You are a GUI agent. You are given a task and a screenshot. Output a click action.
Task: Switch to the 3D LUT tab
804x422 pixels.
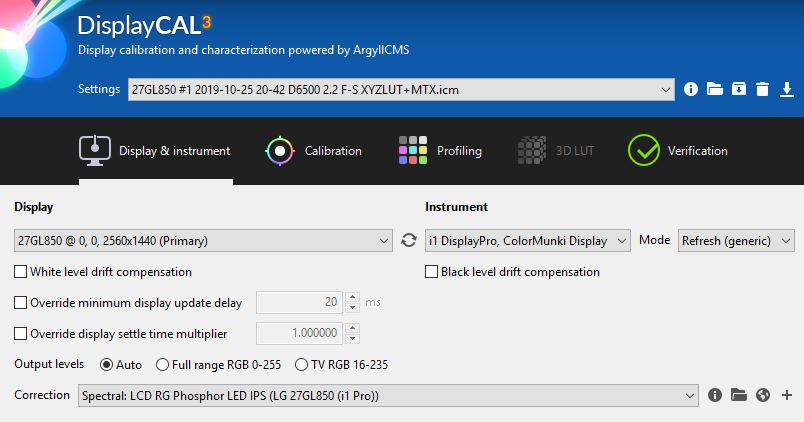coord(556,151)
